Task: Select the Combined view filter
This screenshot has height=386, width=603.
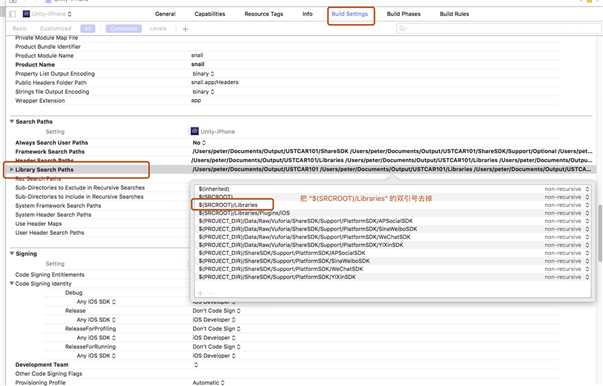Action: point(124,29)
